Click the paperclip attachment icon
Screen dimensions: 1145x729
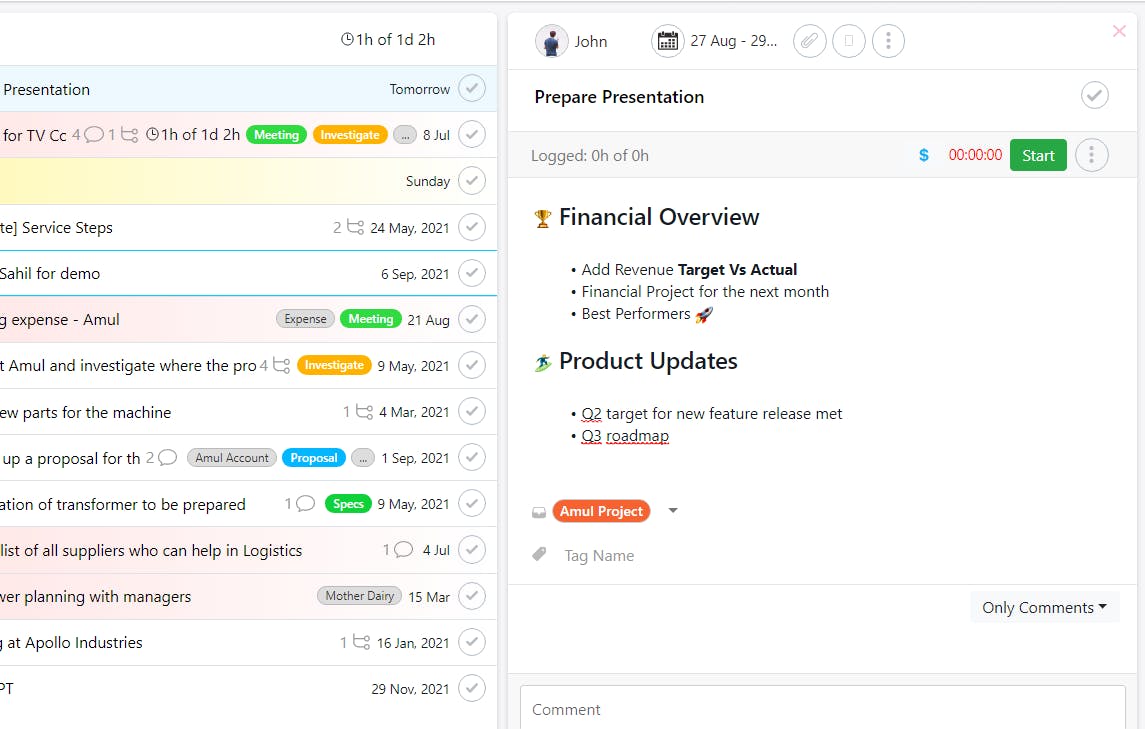pyautogui.click(x=809, y=41)
